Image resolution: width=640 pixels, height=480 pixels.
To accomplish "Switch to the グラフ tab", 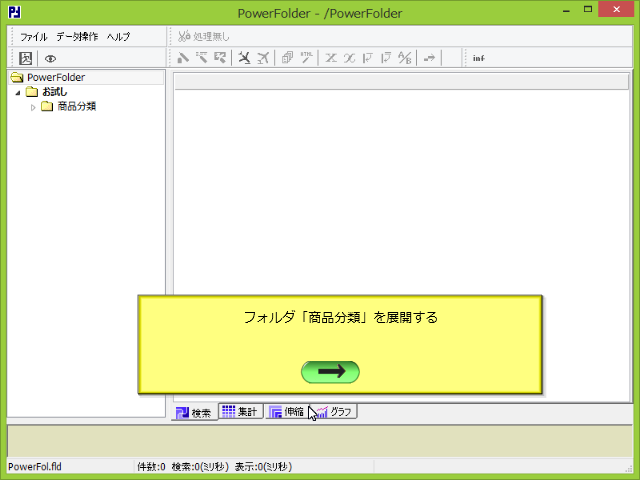I will [334, 411].
